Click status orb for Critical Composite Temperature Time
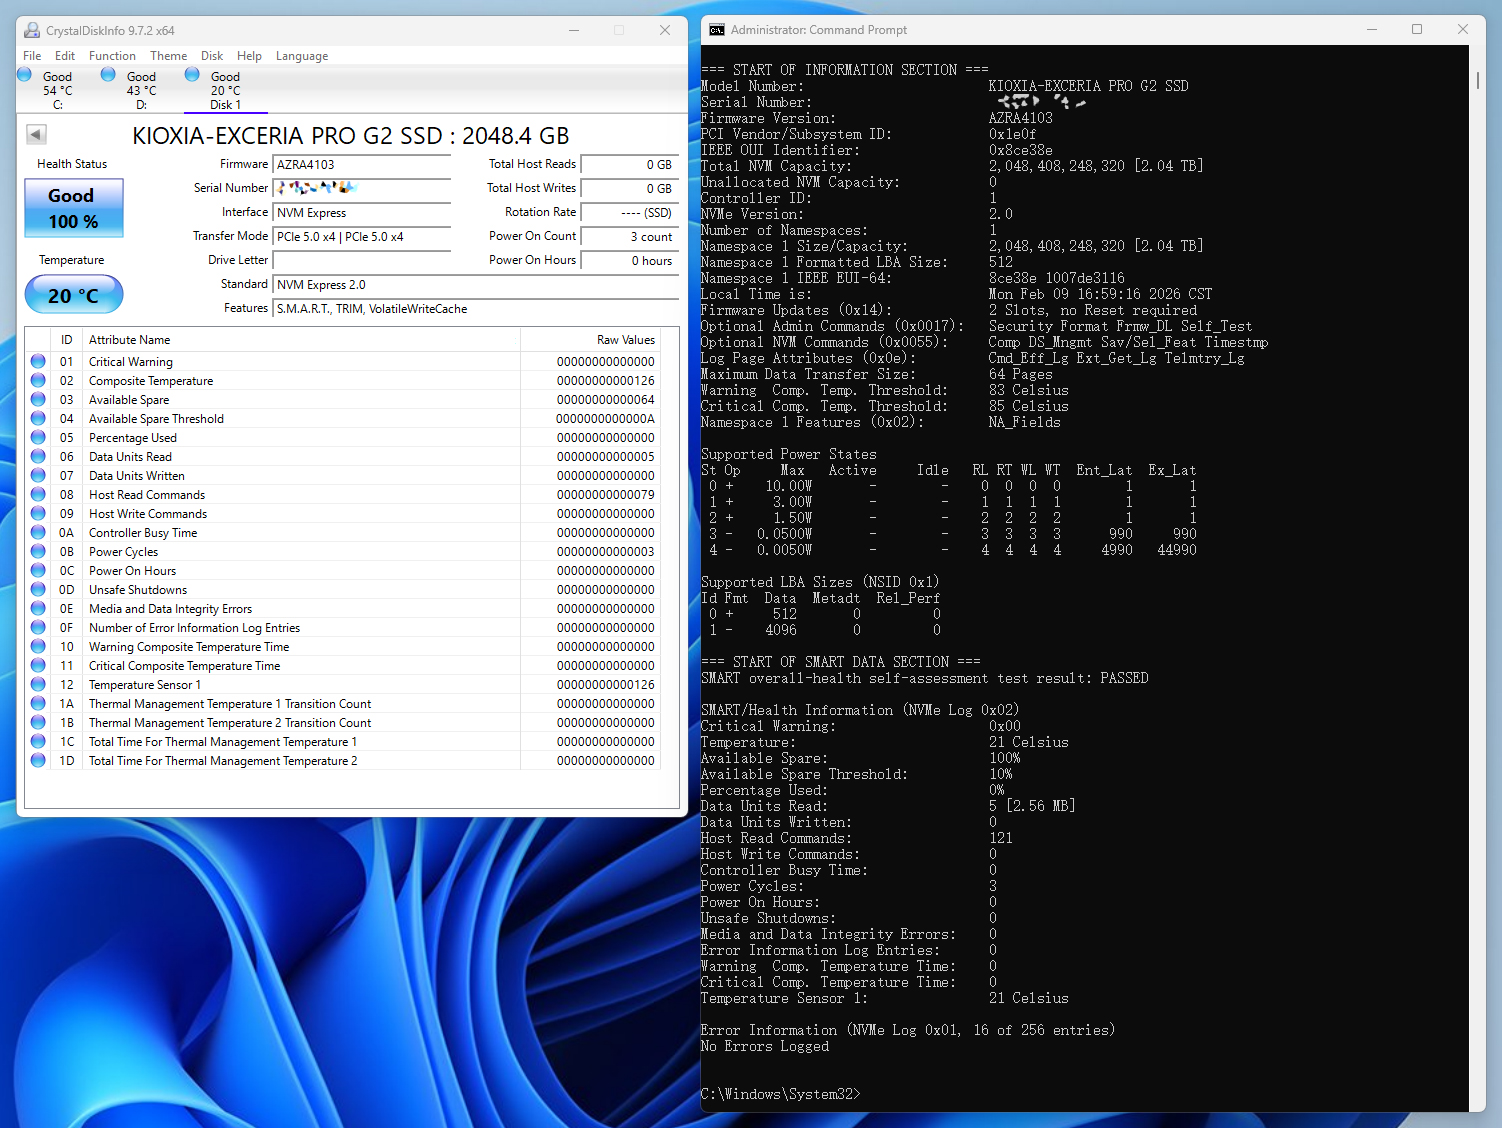1502x1128 pixels. pos(38,665)
